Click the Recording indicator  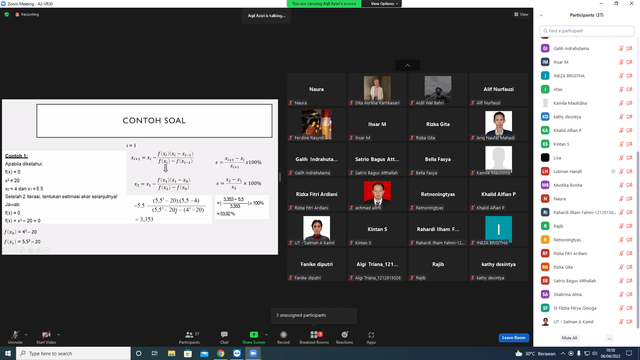(27, 14)
